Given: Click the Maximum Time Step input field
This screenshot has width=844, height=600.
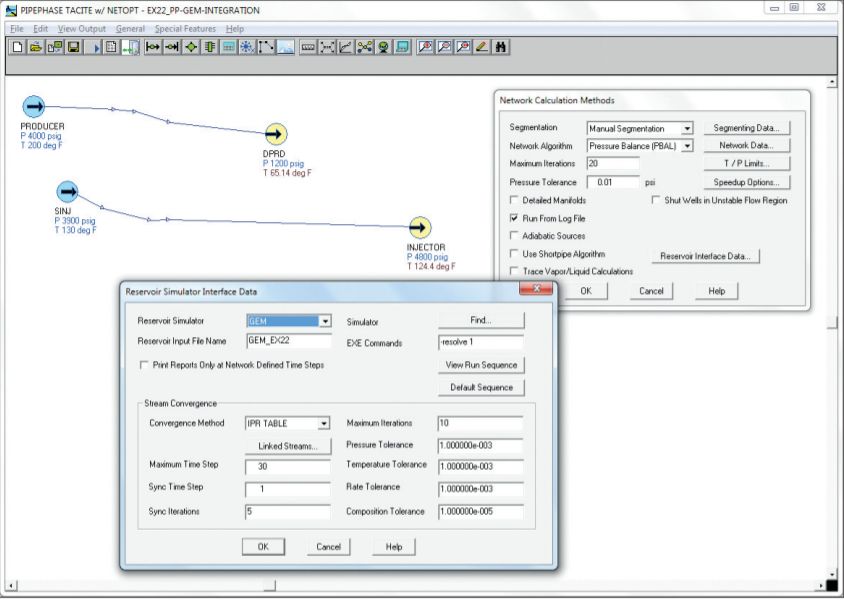Looking at the screenshot, I should pyautogui.click(x=287, y=467).
